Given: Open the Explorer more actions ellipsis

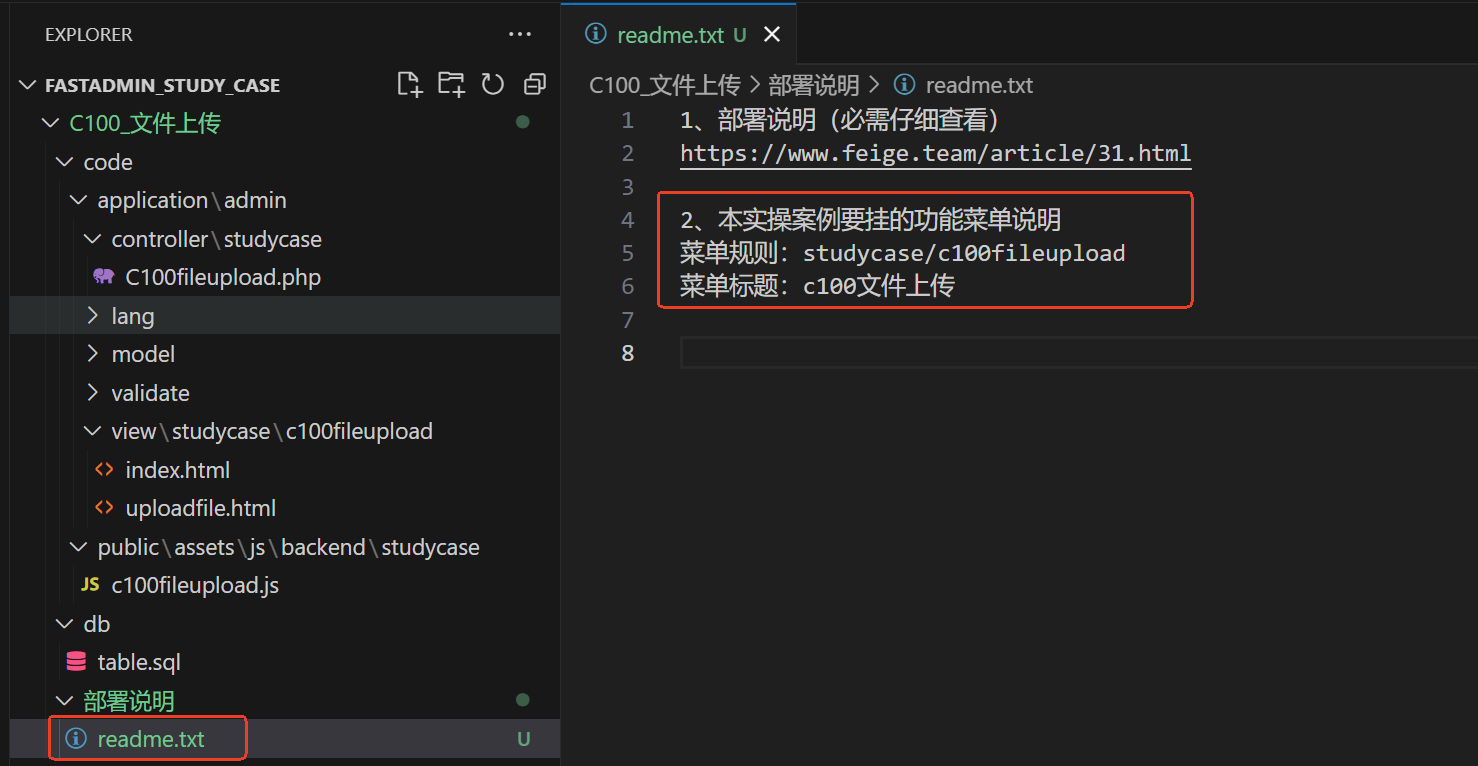Looking at the screenshot, I should point(520,35).
